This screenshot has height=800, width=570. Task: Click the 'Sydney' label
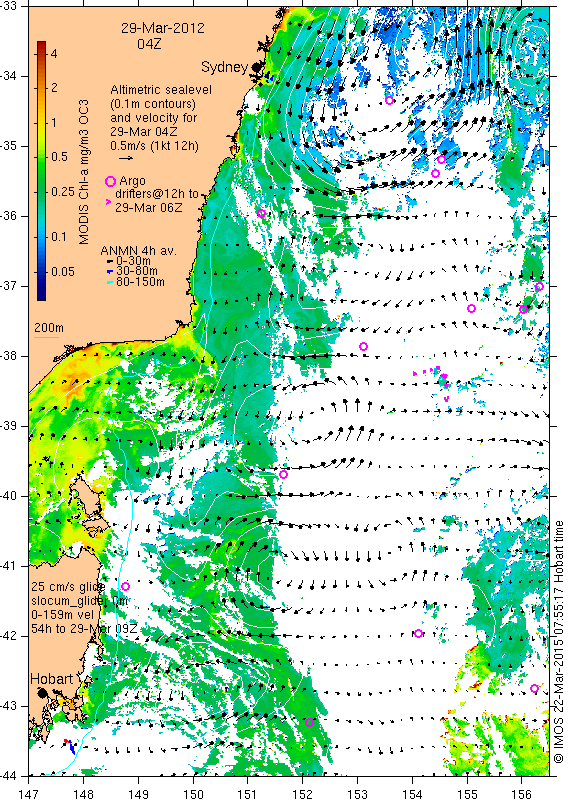pyautogui.click(x=225, y=67)
